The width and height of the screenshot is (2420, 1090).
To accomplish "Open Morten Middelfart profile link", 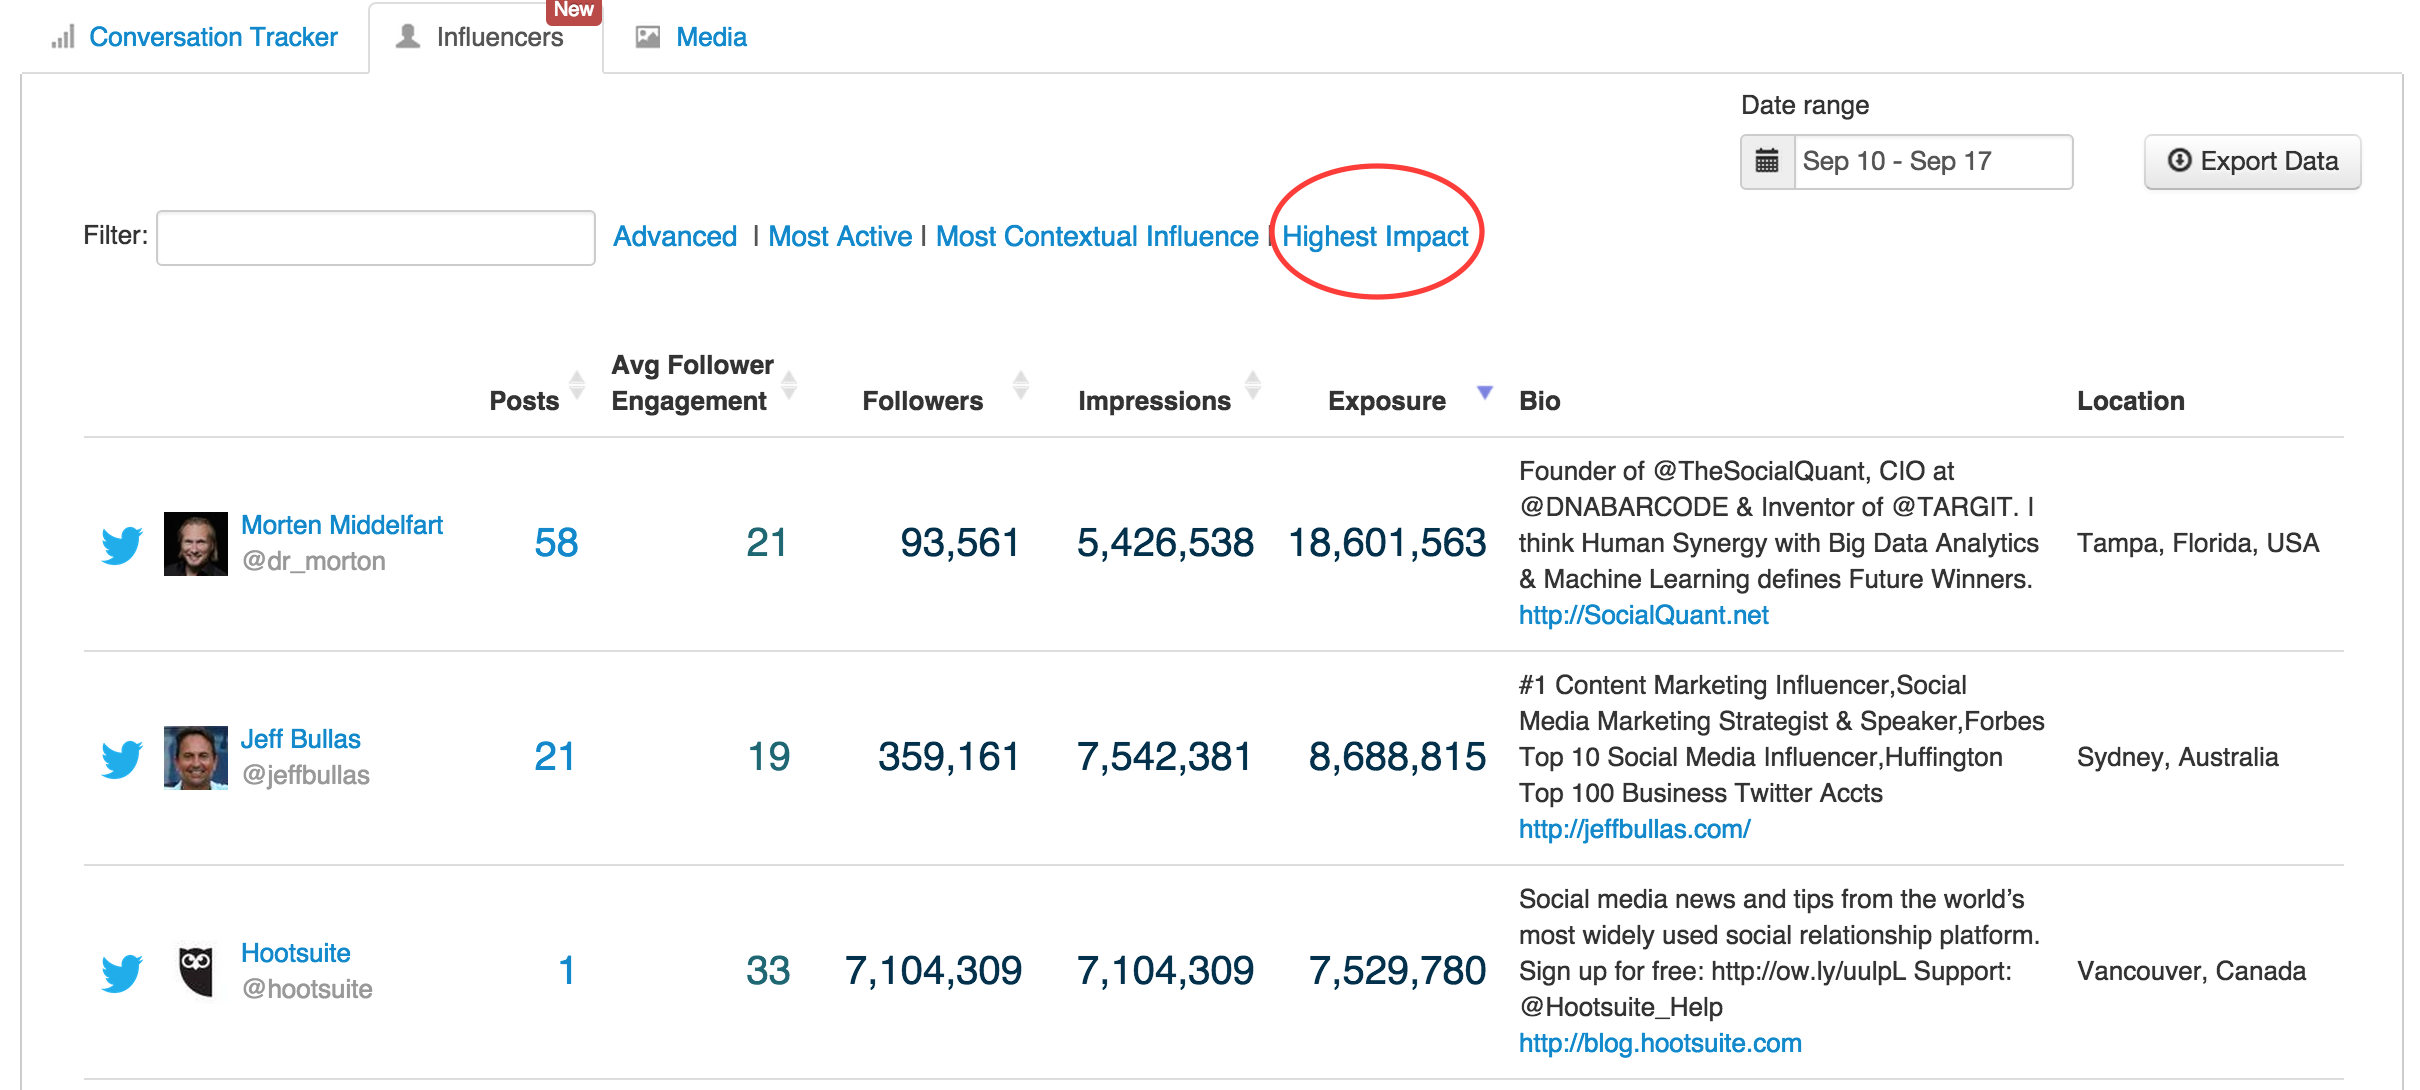I will [x=342, y=525].
